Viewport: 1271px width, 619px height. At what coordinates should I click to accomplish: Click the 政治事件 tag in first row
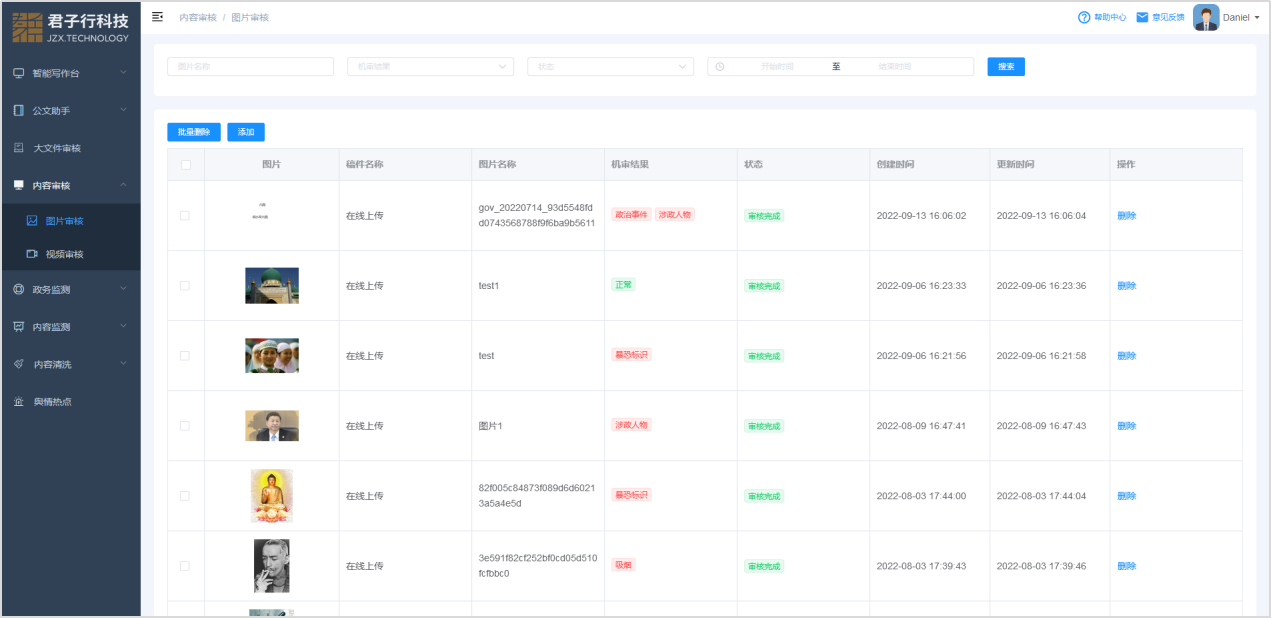(x=631, y=215)
